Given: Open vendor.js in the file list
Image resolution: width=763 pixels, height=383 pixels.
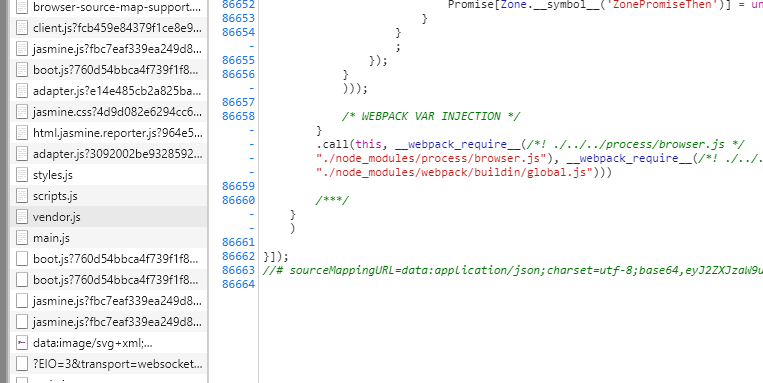Looking at the screenshot, I should point(109,217).
